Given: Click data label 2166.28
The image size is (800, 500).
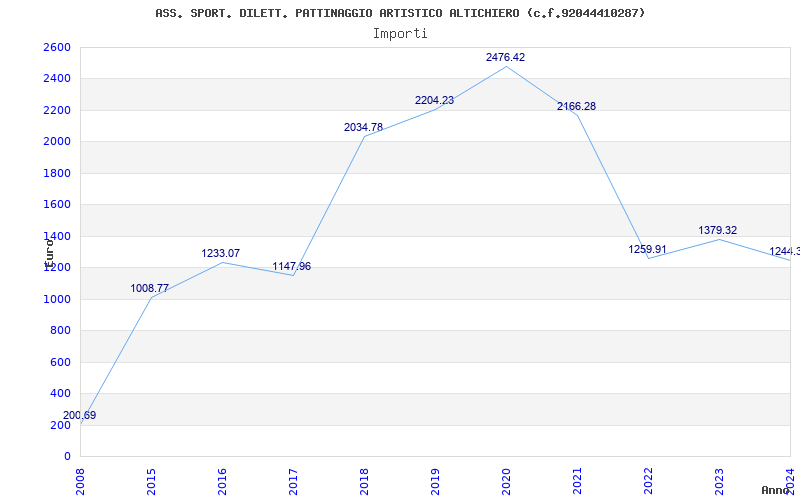Looking at the screenshot, I should pos(576,106).
